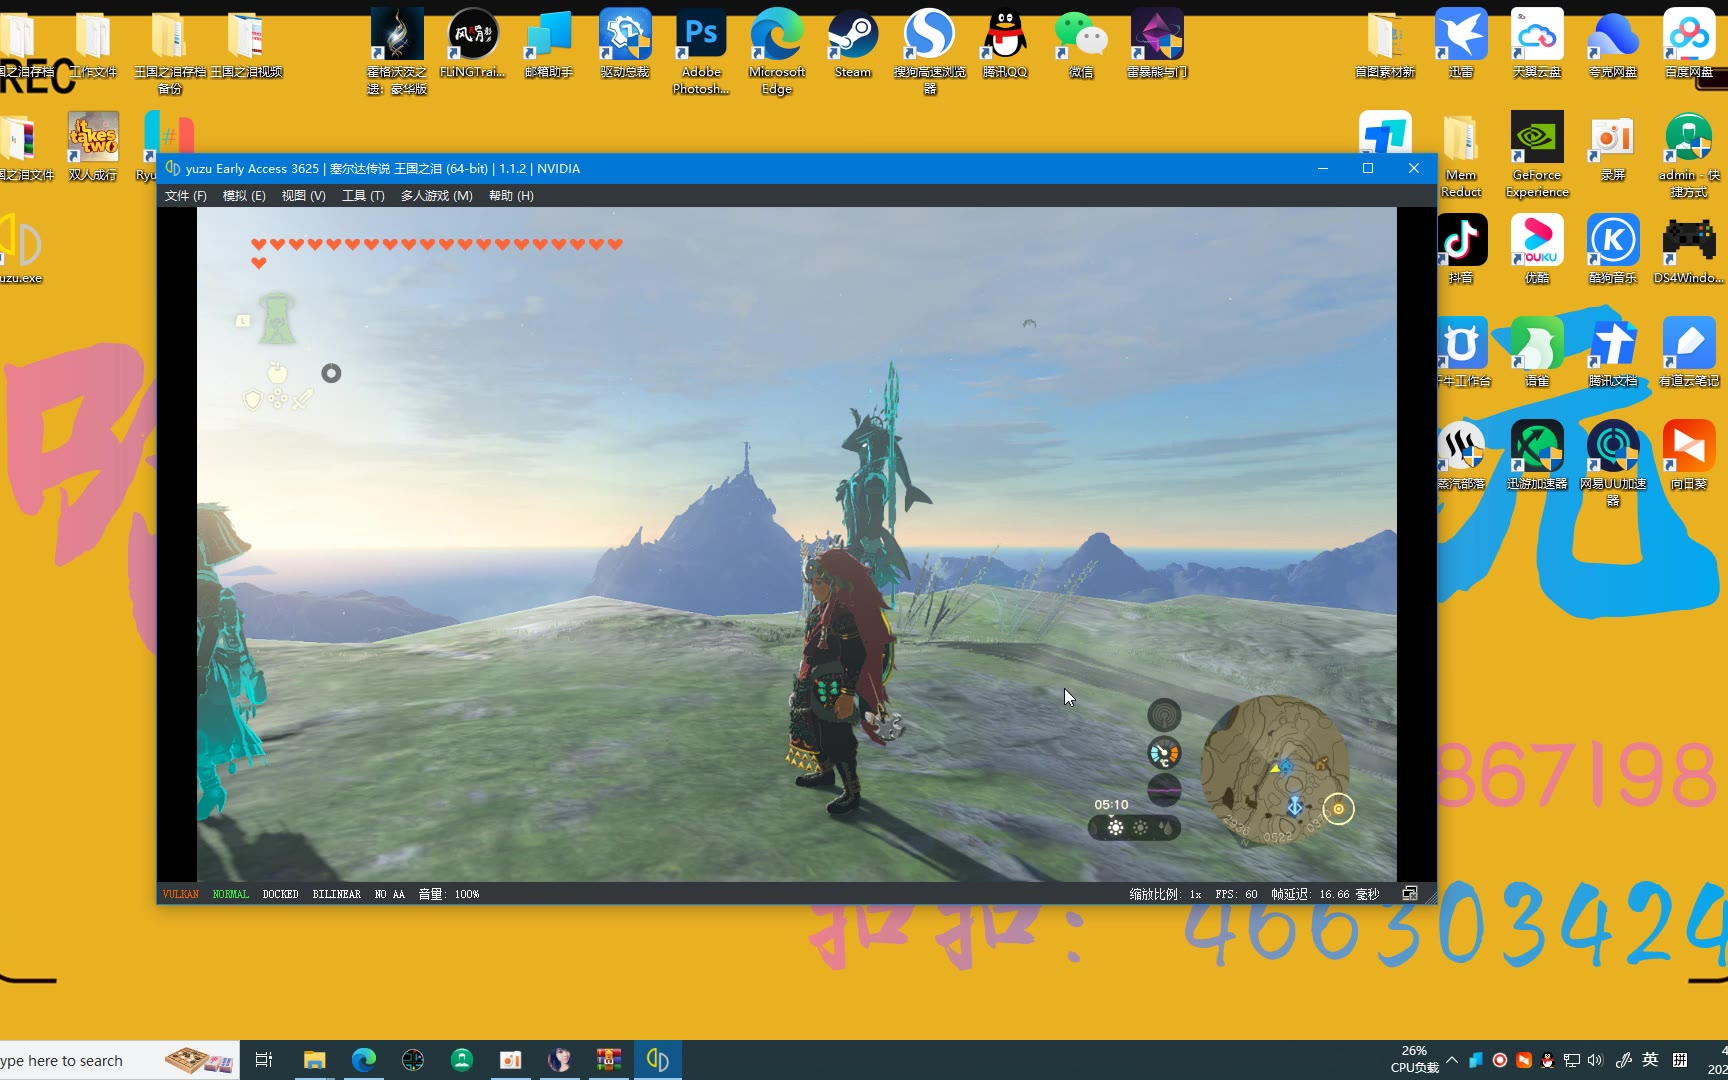Viewport: 1728px width, 1080px height.
Task: Open the 抖音 desktop shortcut
Action: tap(1461, 249)
